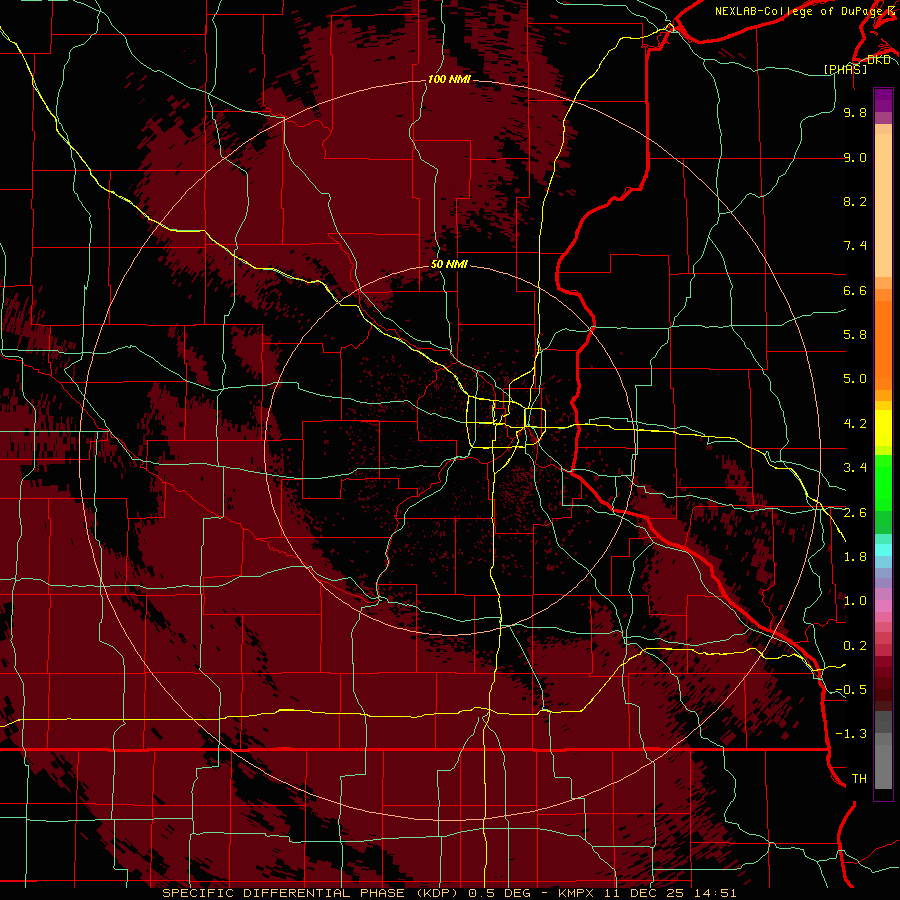Click the 5.8 scale value
The height and width of the screenshot is (900, 900).
coord(855,335)
